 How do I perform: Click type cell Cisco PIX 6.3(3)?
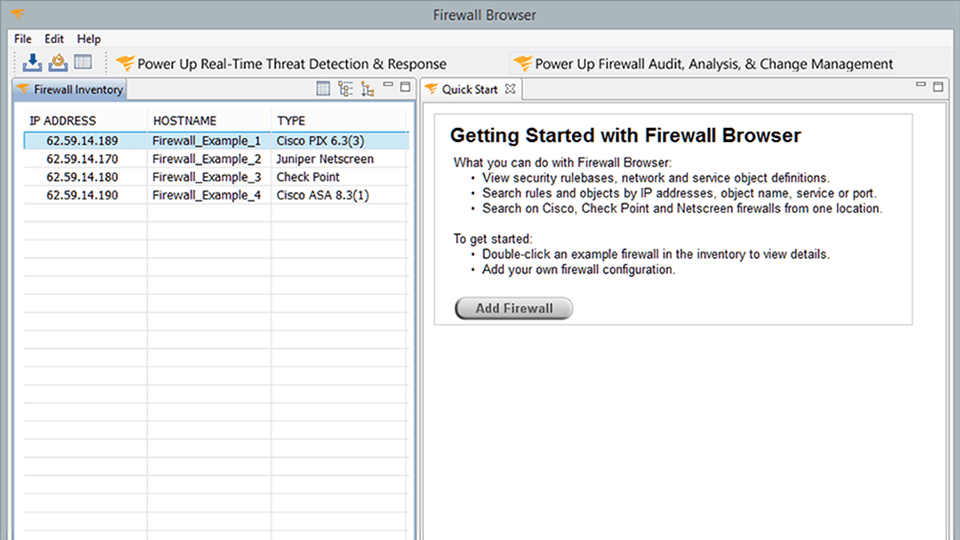point(320,141)
